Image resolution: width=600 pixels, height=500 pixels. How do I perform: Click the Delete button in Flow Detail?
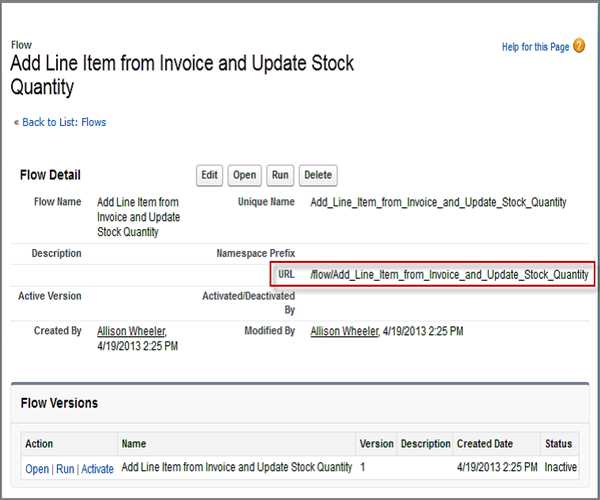tap(317, 175)
